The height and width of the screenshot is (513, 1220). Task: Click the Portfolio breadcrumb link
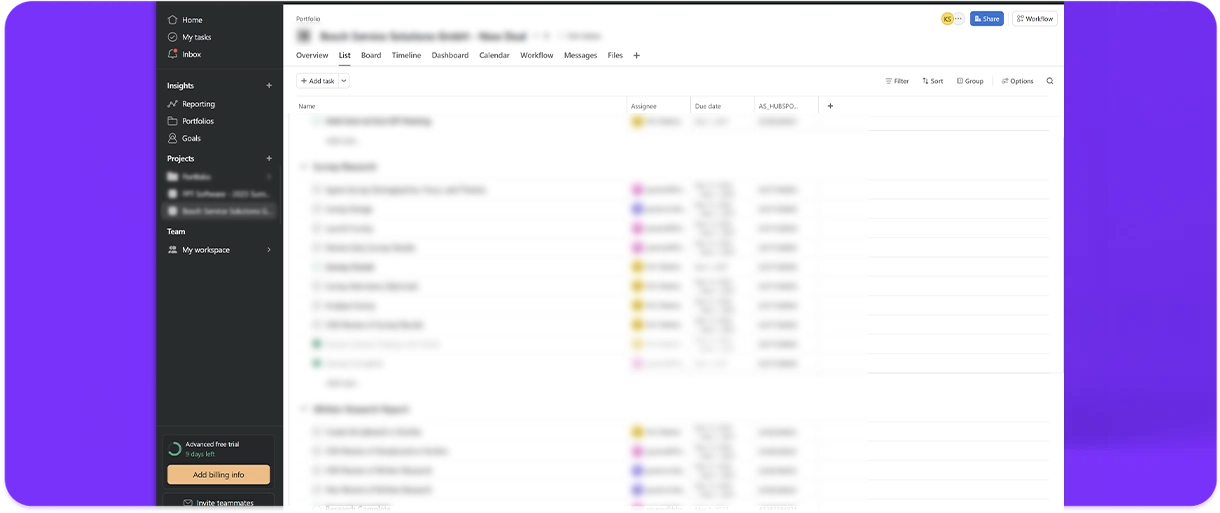point(308,19)
